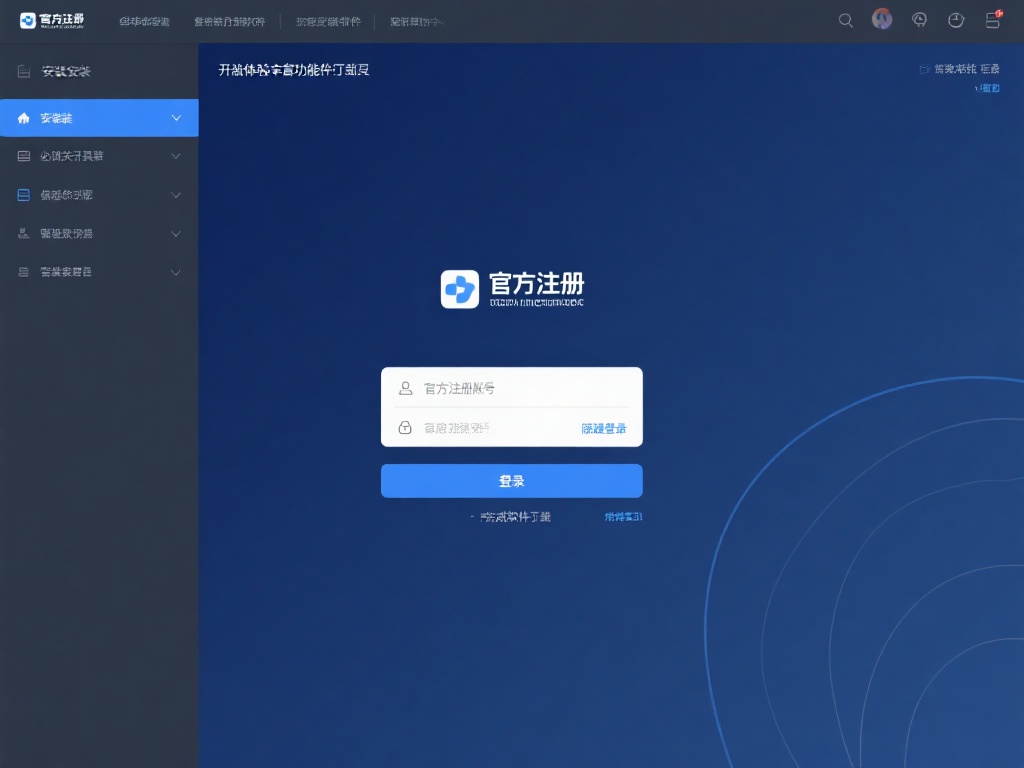Click the app logo in the top-left corner
Screen dimensions: 1024x768
(x=50, y=18)
